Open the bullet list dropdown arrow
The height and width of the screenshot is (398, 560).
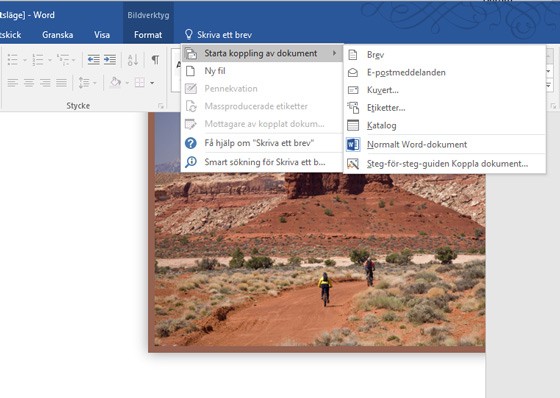pyautogui.click(x=25, y=60)
